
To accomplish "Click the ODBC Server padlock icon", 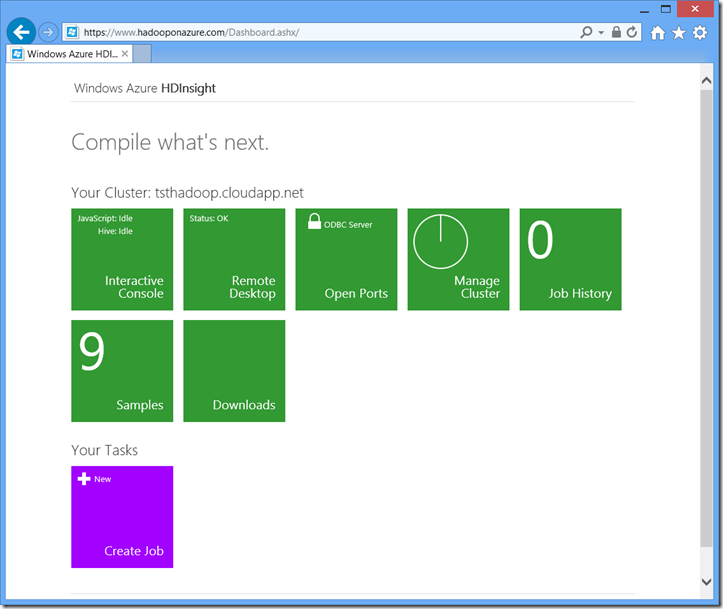I will [x=314, y=221].
